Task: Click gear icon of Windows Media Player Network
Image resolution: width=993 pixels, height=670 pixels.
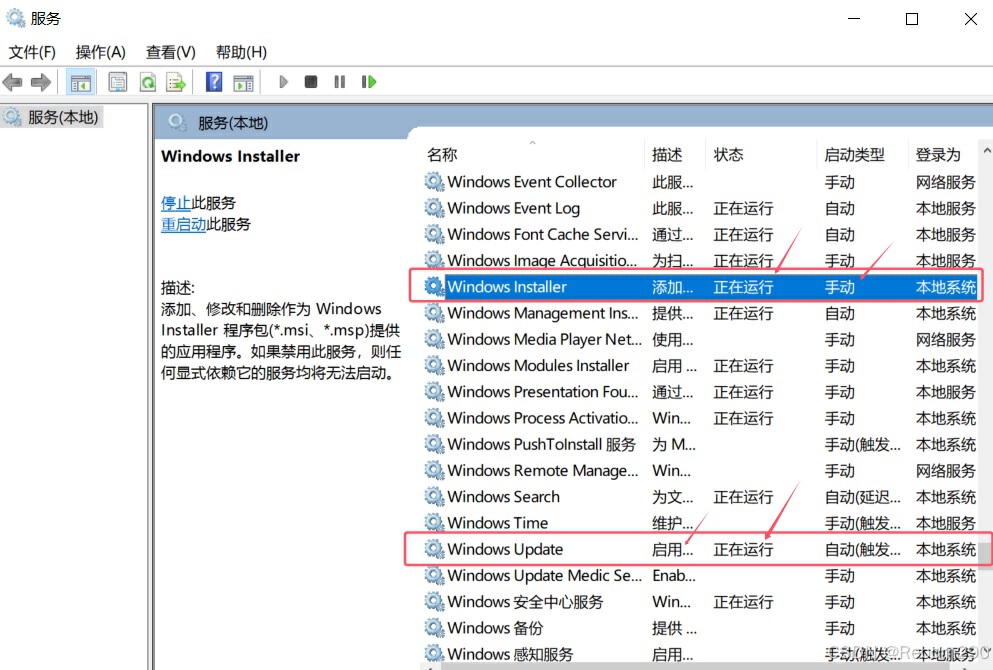Action: tap(434, 339)
